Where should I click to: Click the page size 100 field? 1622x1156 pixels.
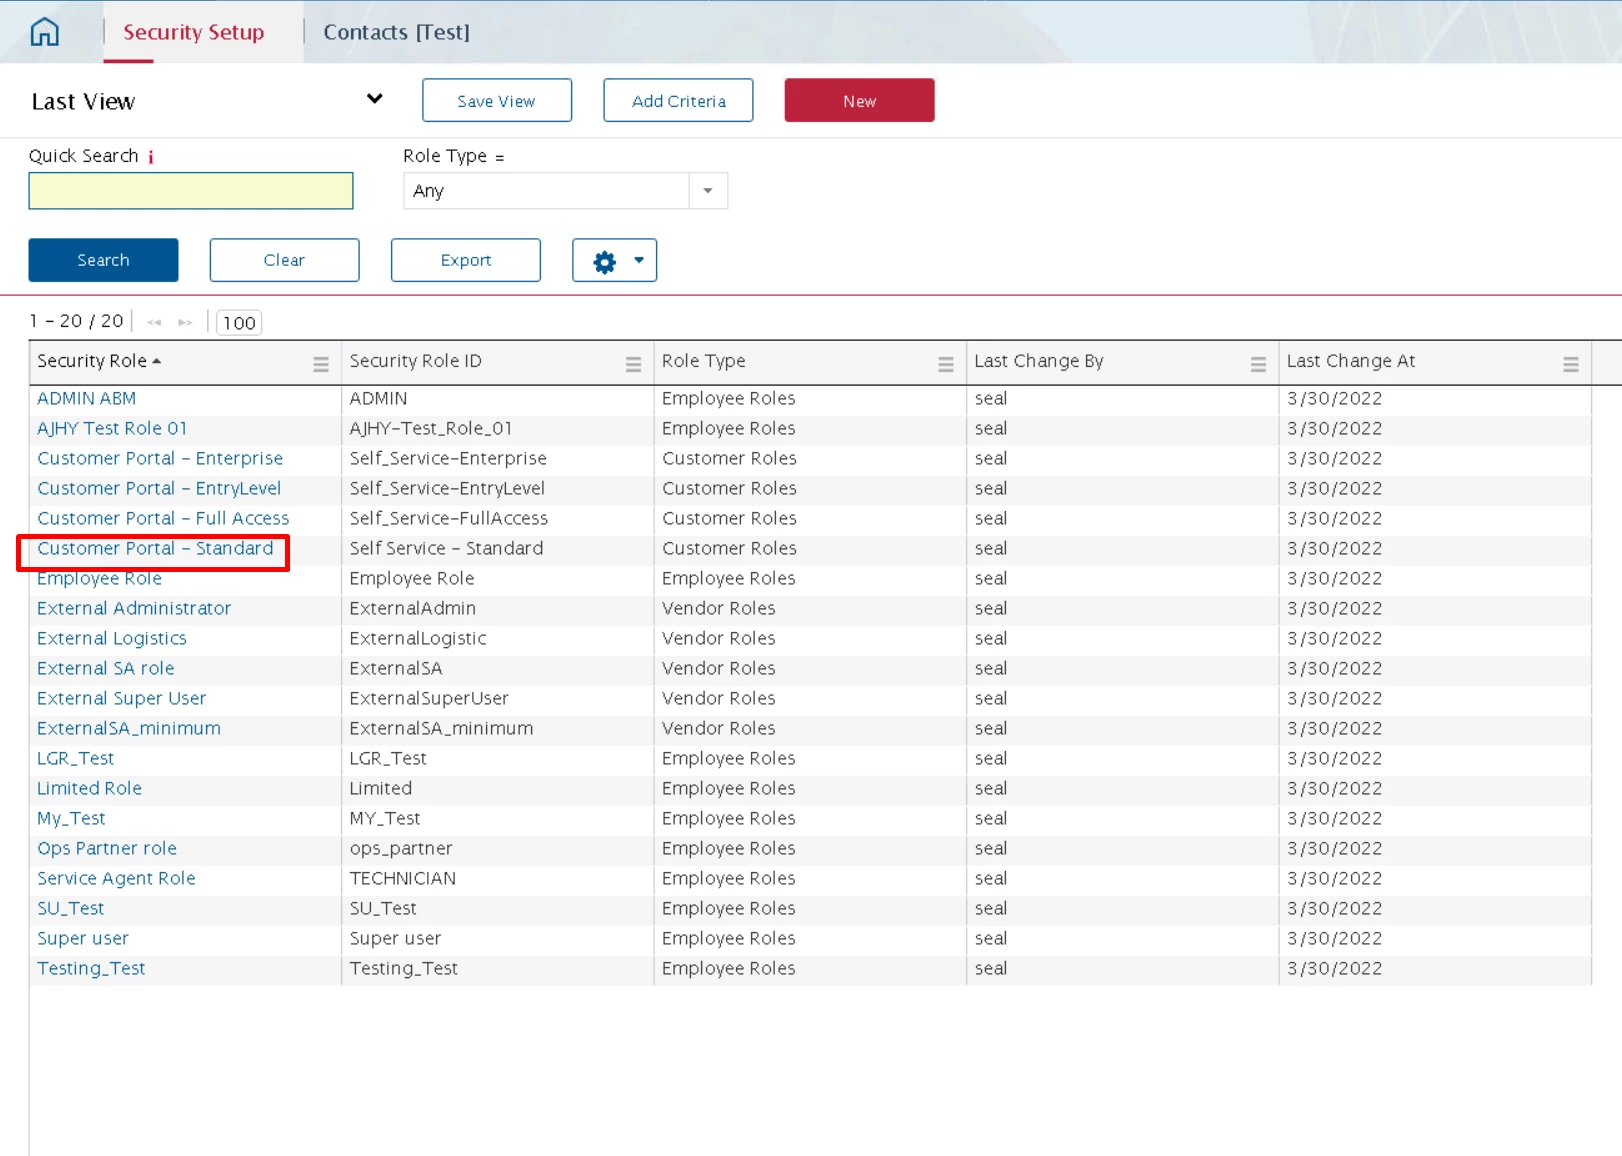239,323
